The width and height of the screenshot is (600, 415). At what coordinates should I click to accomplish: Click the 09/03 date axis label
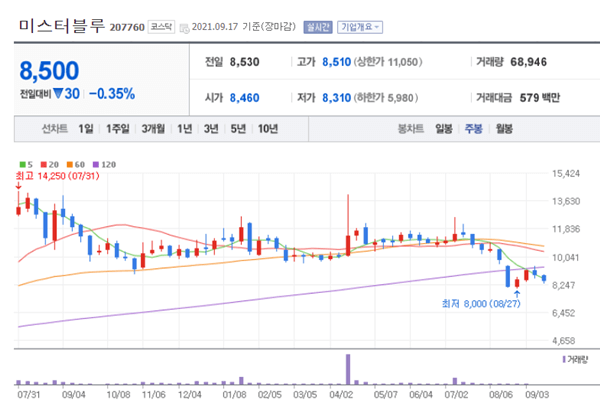point(537,394)
